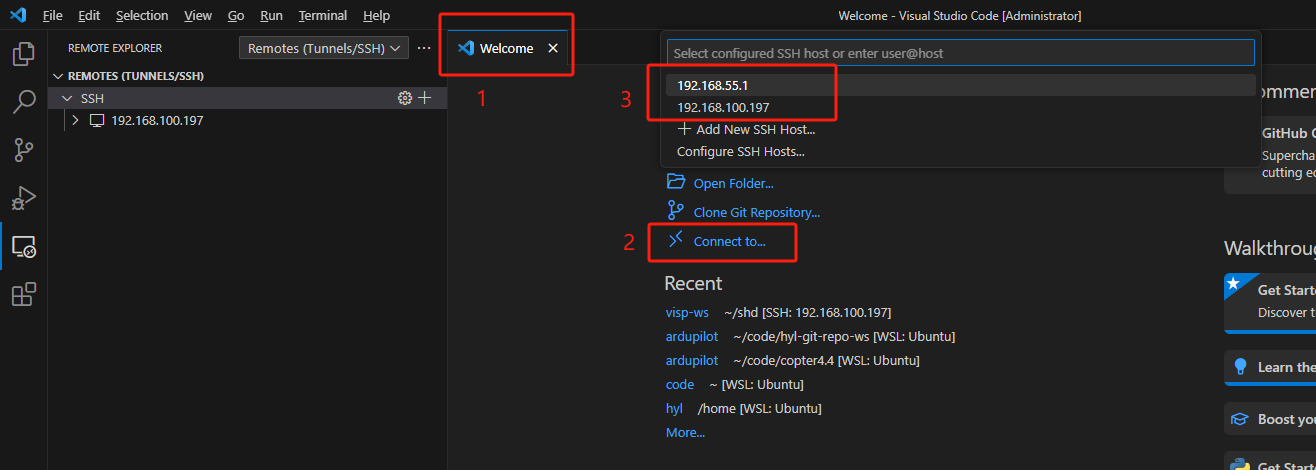Image resolution: width=1316 pixels, height=470 pixels.
Task: Open Run and Debug view icon
Action: 23,198
